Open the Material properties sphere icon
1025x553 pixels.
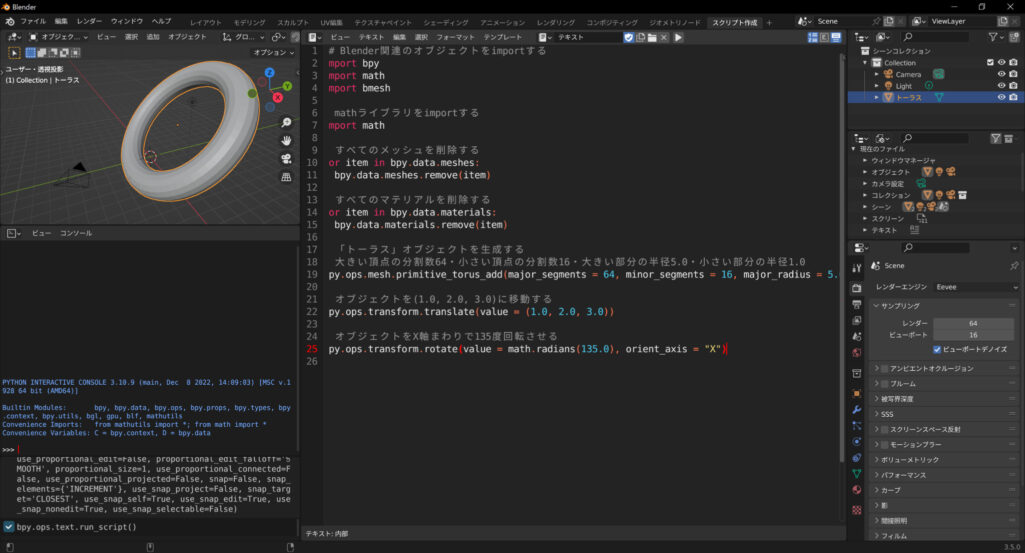click(857, 490)
